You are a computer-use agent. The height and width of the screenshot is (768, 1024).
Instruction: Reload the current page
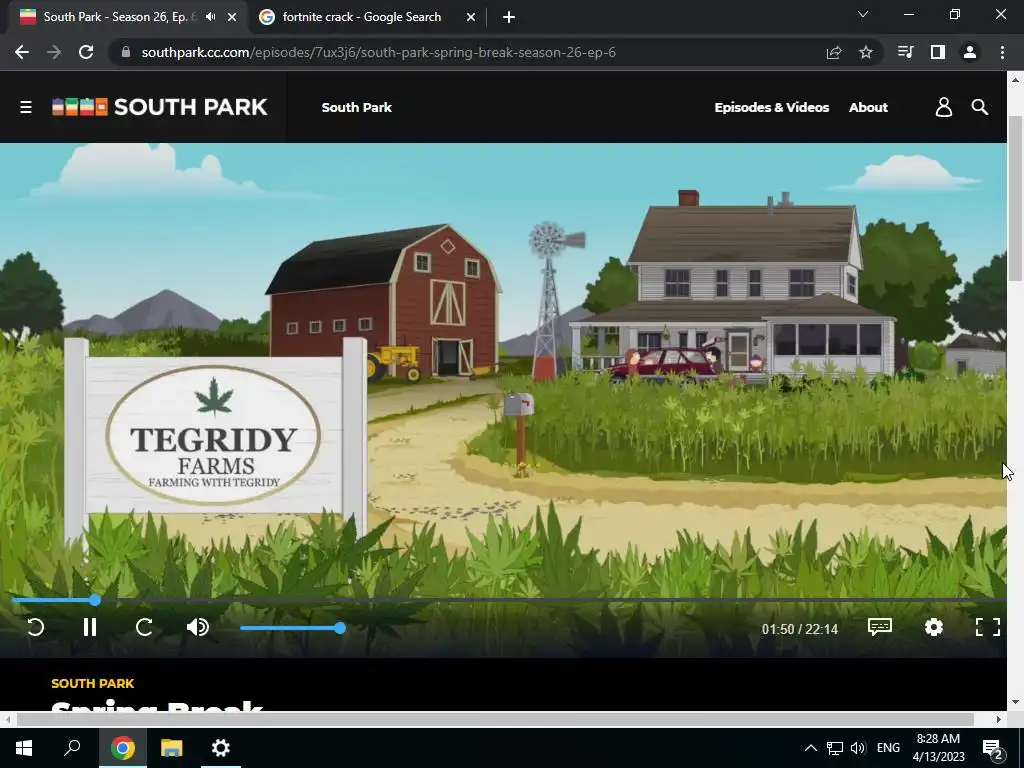coord(86,52)
